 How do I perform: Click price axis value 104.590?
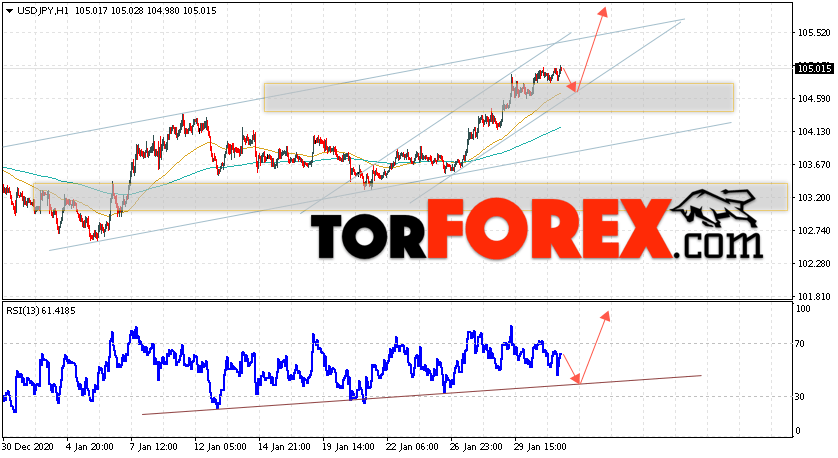point(813,98)
